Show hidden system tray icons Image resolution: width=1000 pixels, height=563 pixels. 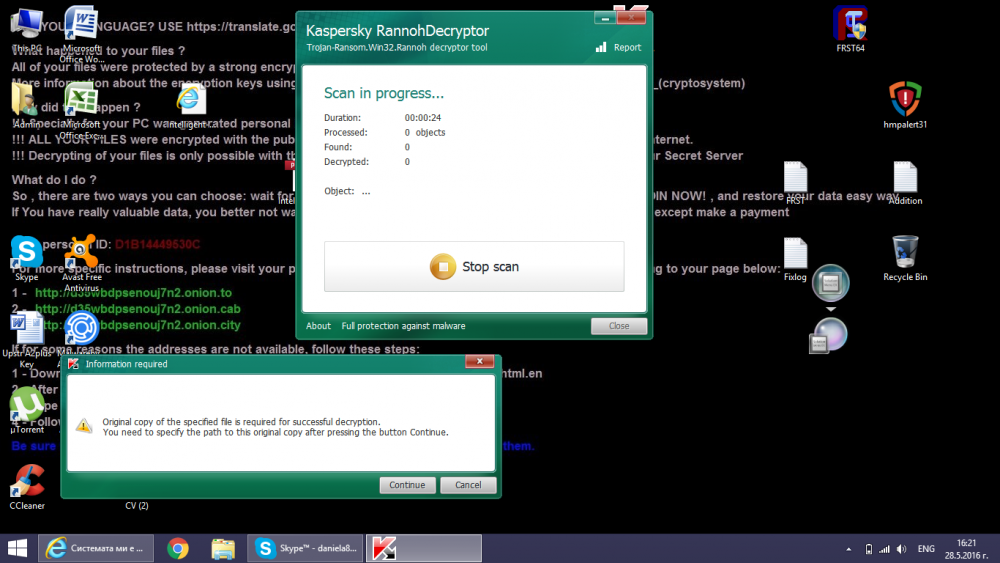click(x=848, y=549)
